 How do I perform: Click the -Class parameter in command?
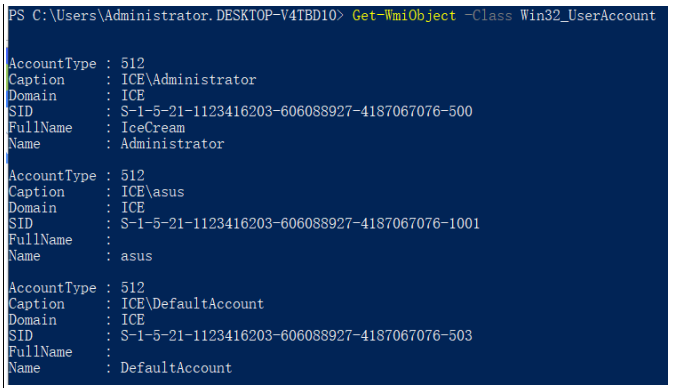(488, 16)
